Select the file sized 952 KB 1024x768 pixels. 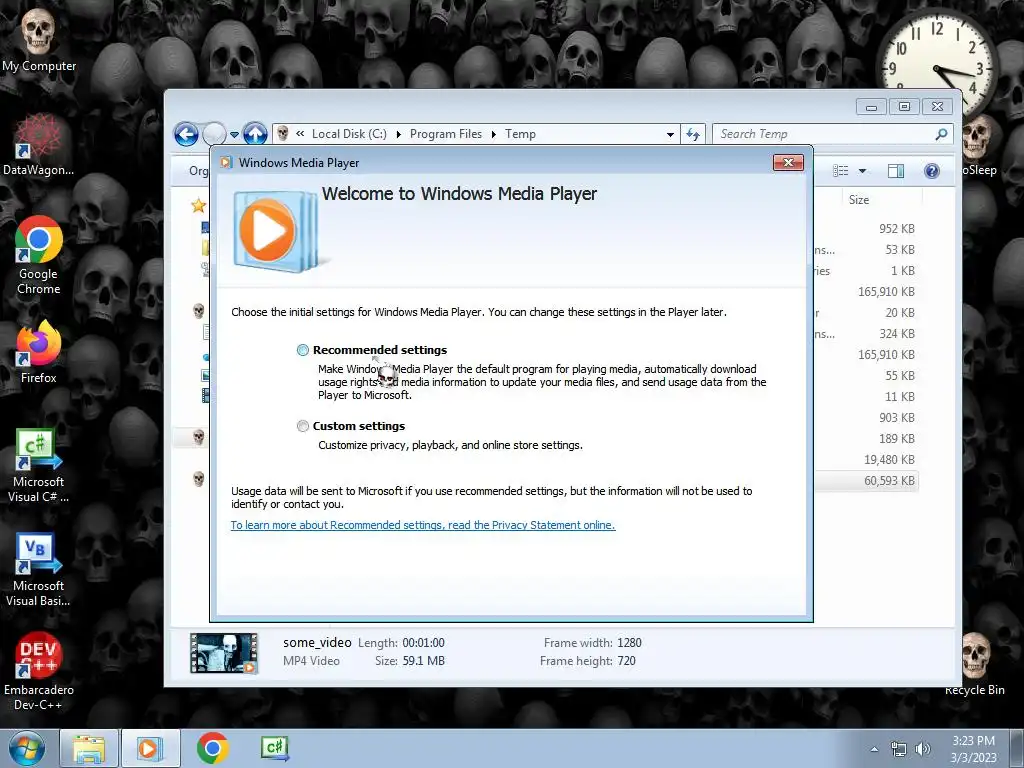tap(896, 229)
